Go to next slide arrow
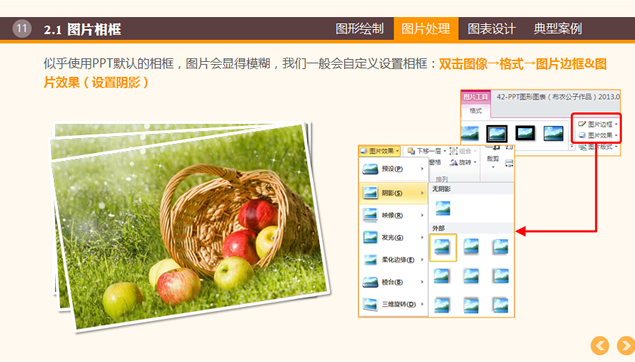 (x=626, y=345)
